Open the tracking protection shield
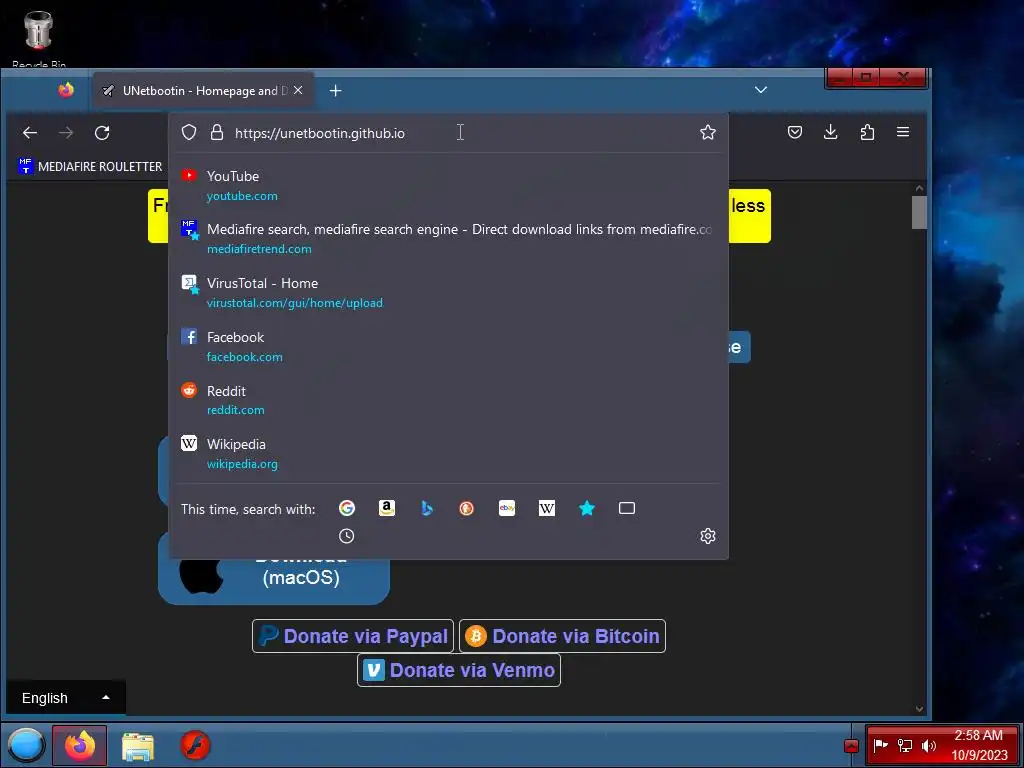Viewport: 1024px width, 768px height. point(189,133)
